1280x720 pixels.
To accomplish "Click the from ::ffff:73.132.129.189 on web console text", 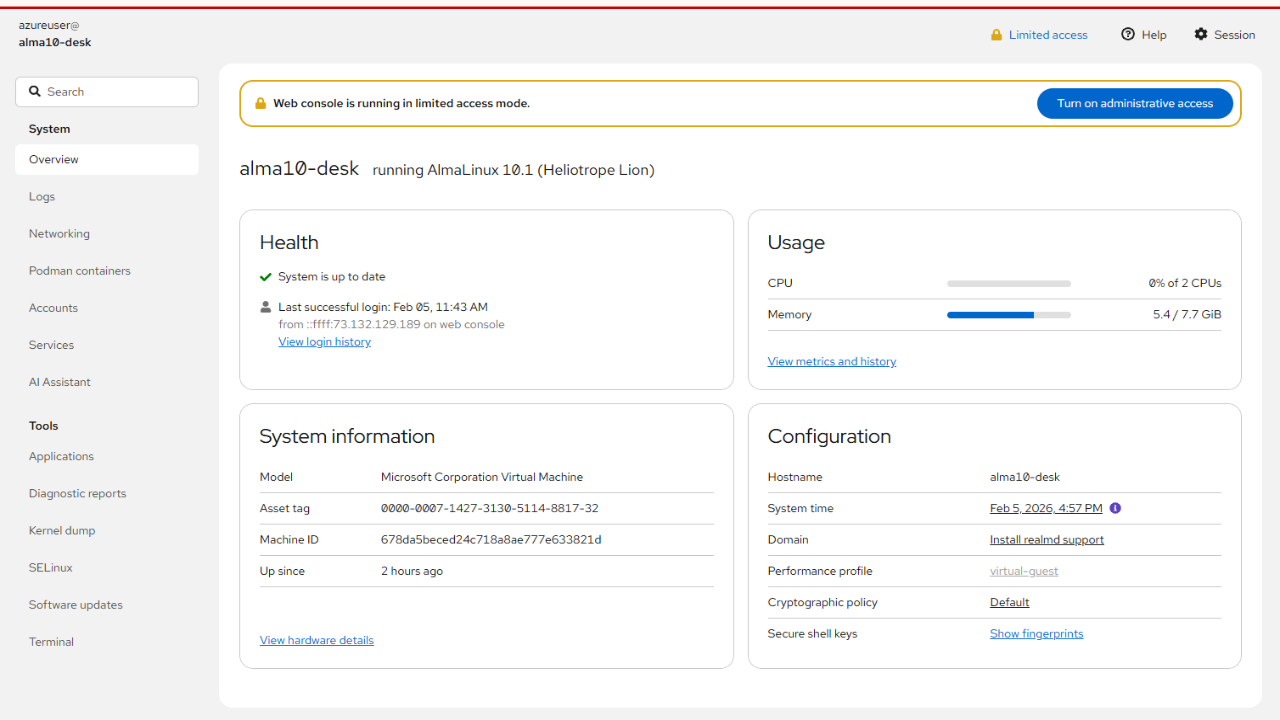I will (391, 325).
